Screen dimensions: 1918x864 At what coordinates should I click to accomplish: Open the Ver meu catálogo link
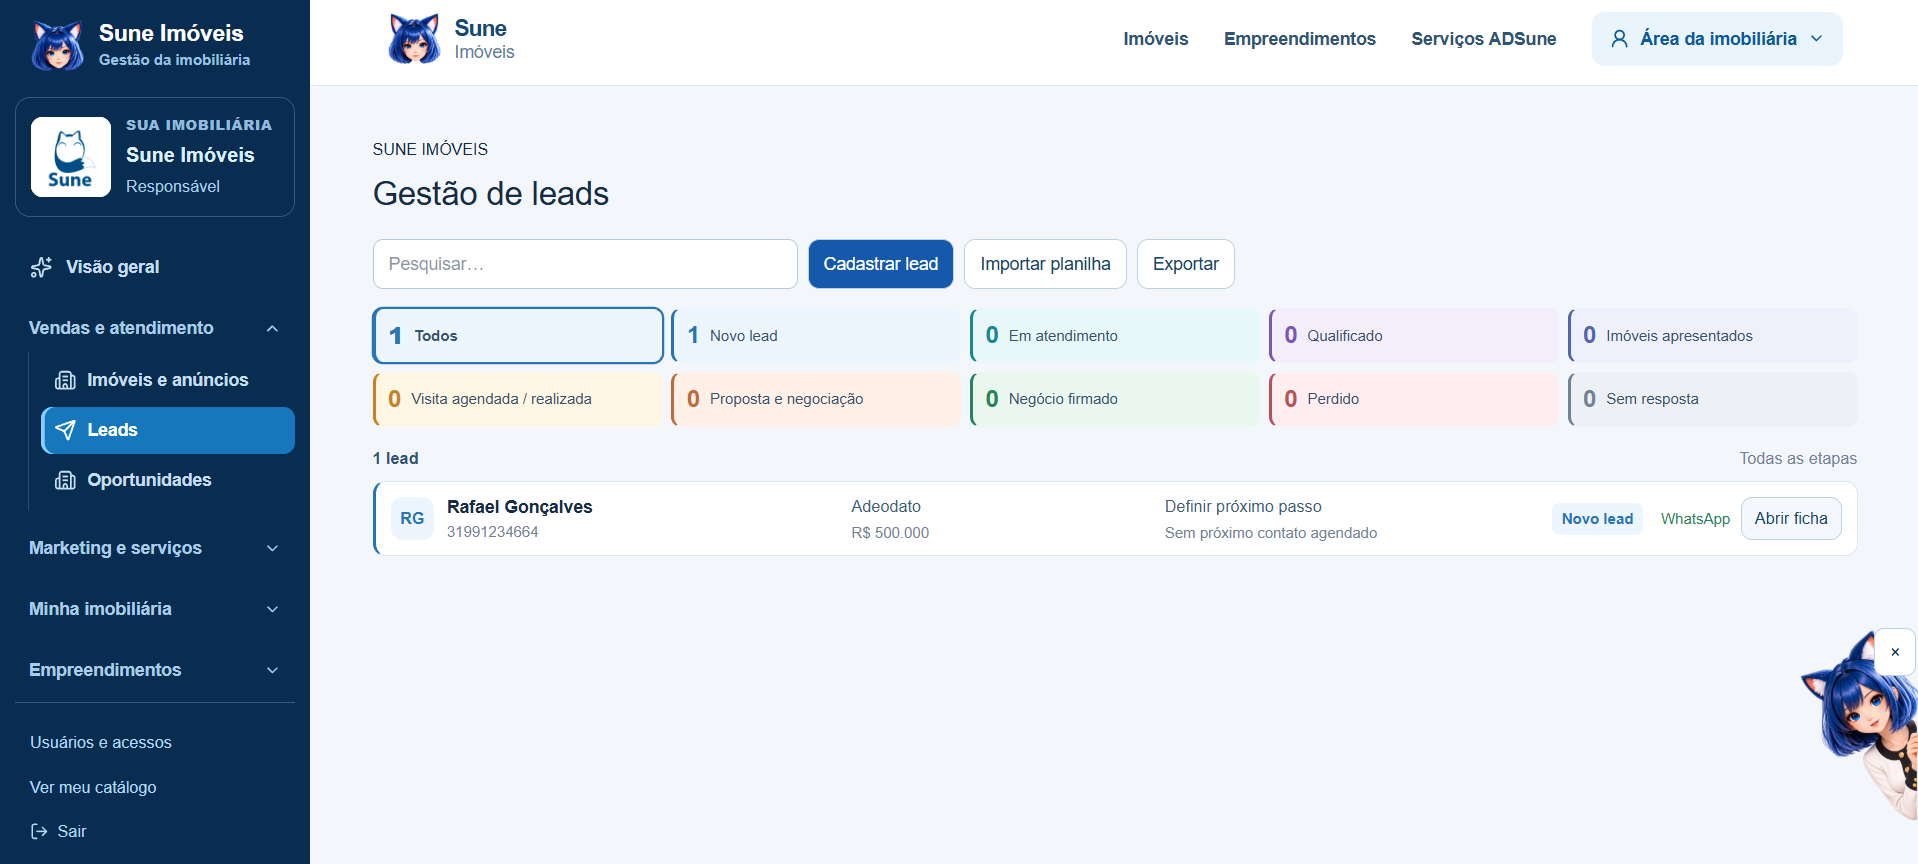pyautogui.click(x=93, y=787)
